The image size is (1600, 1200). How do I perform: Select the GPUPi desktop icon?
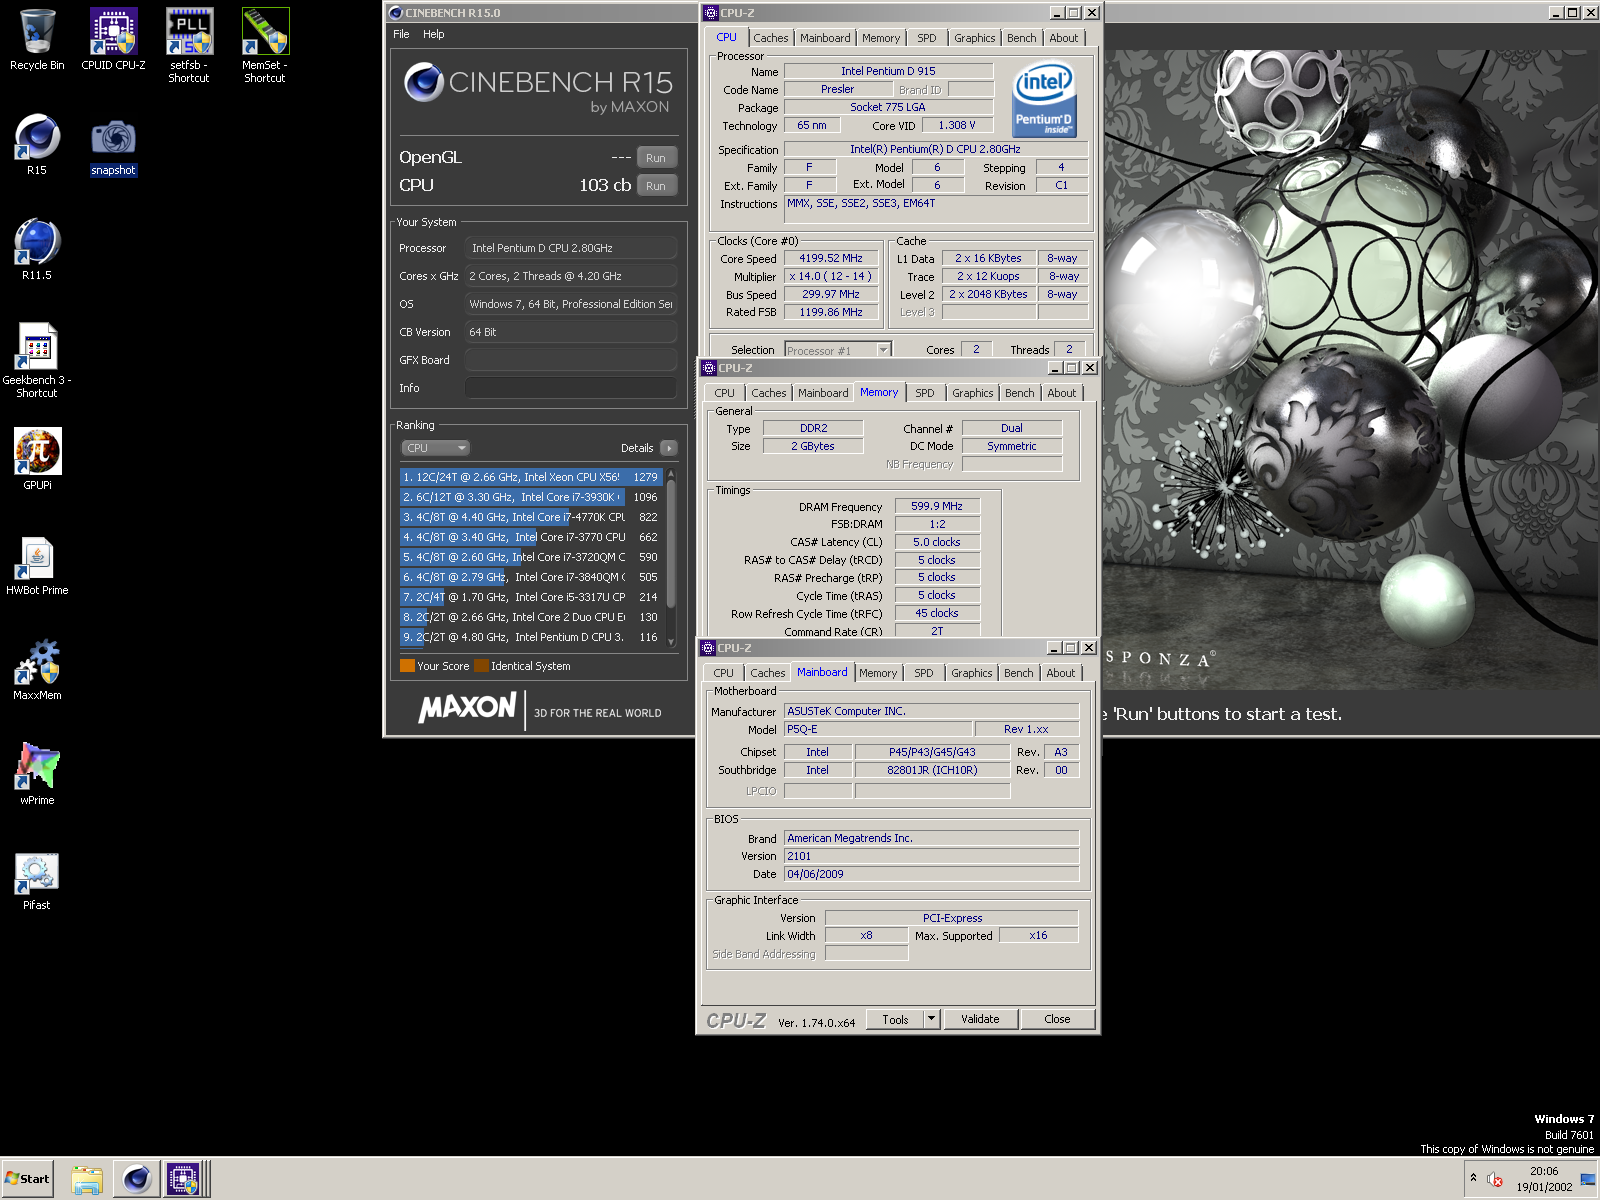[37, 460]
